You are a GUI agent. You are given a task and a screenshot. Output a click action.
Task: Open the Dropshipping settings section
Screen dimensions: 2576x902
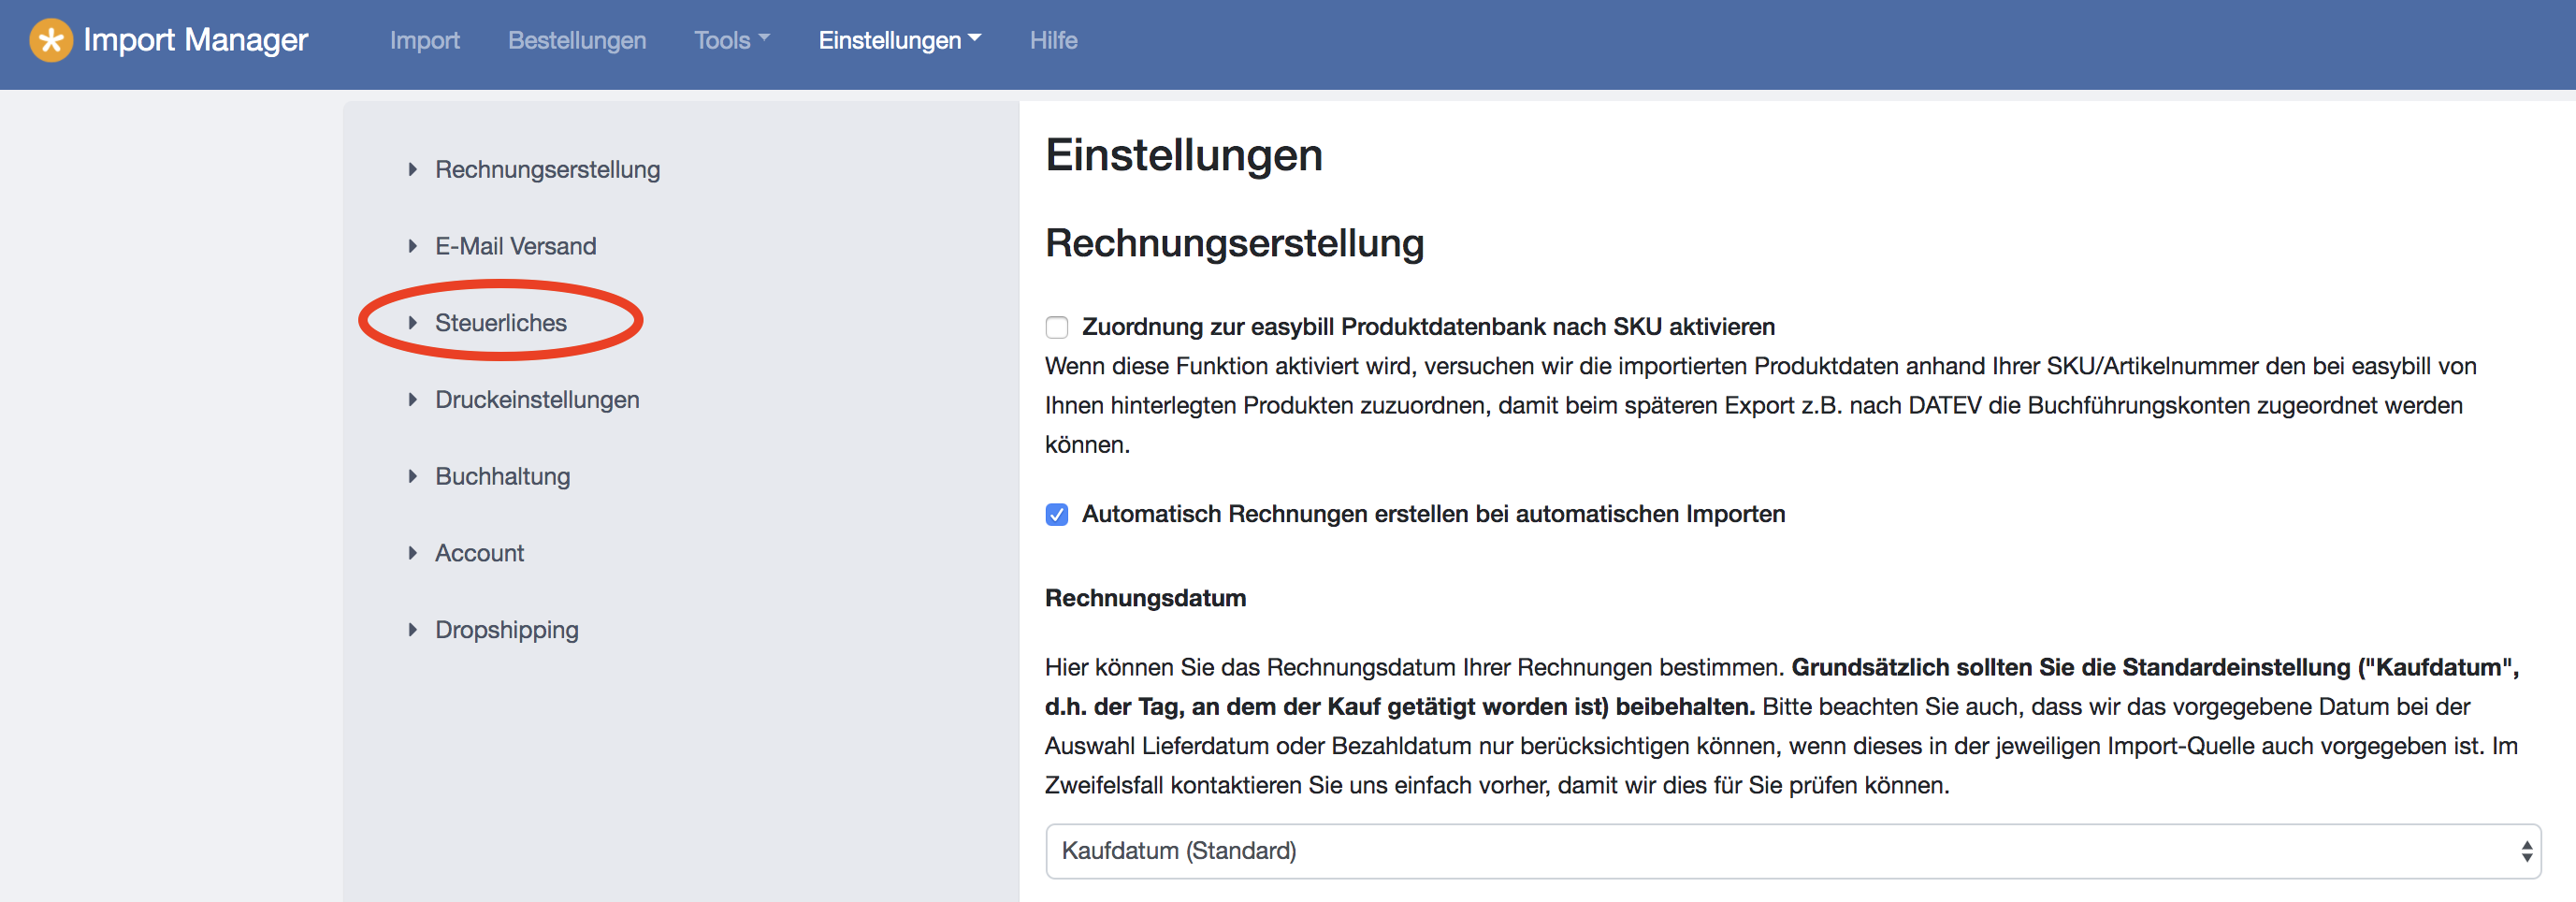506,630
